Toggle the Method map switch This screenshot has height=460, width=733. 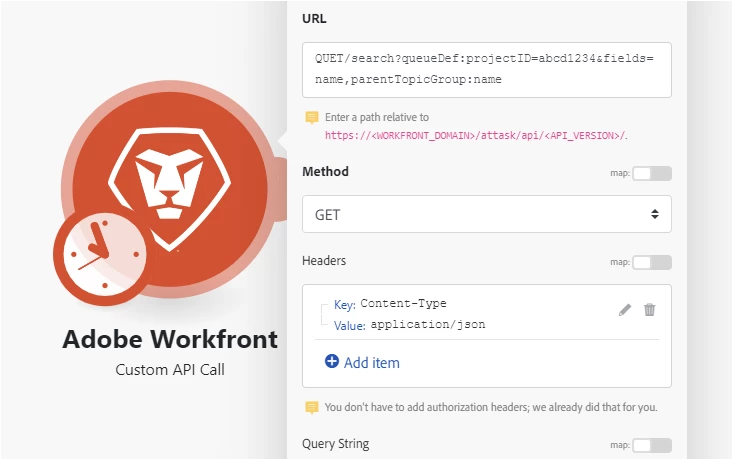pyautogui.click(x=652, y=173)
